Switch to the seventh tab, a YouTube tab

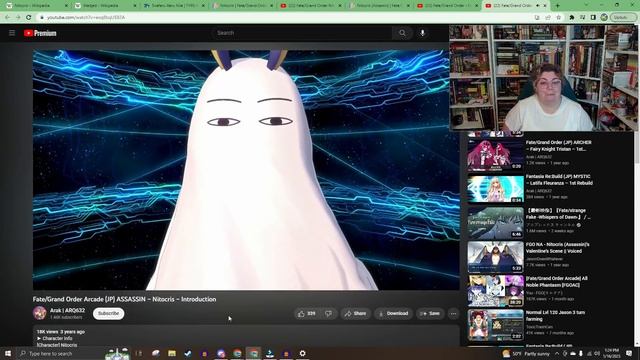point(446,6)
